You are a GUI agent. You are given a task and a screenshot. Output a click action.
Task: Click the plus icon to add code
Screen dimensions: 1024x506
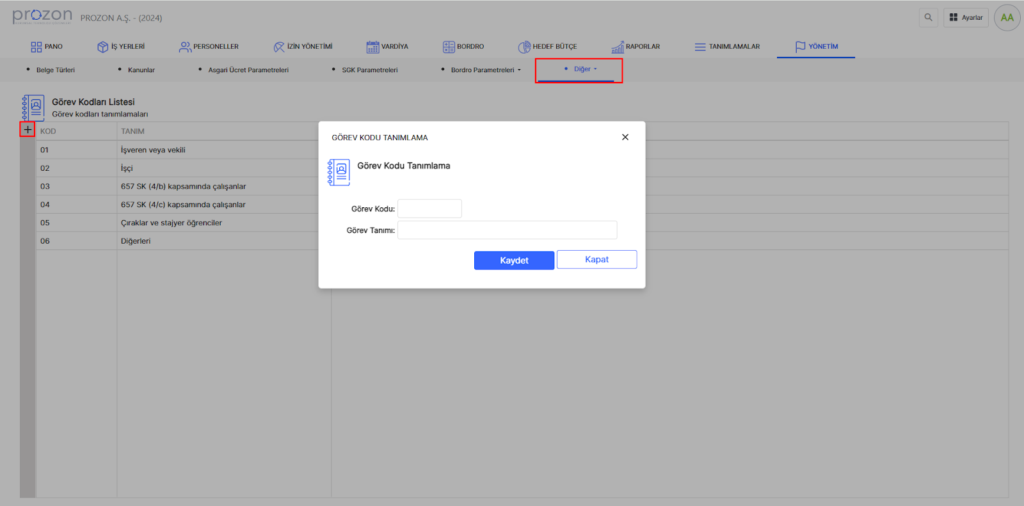pyautogui.click(x=27, y=130)
